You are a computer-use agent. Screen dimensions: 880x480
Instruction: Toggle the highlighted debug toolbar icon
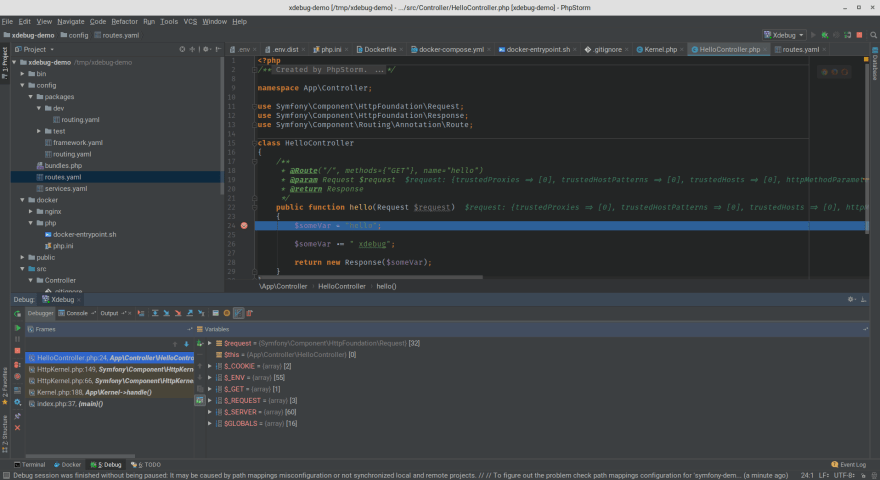coord(239,313)
